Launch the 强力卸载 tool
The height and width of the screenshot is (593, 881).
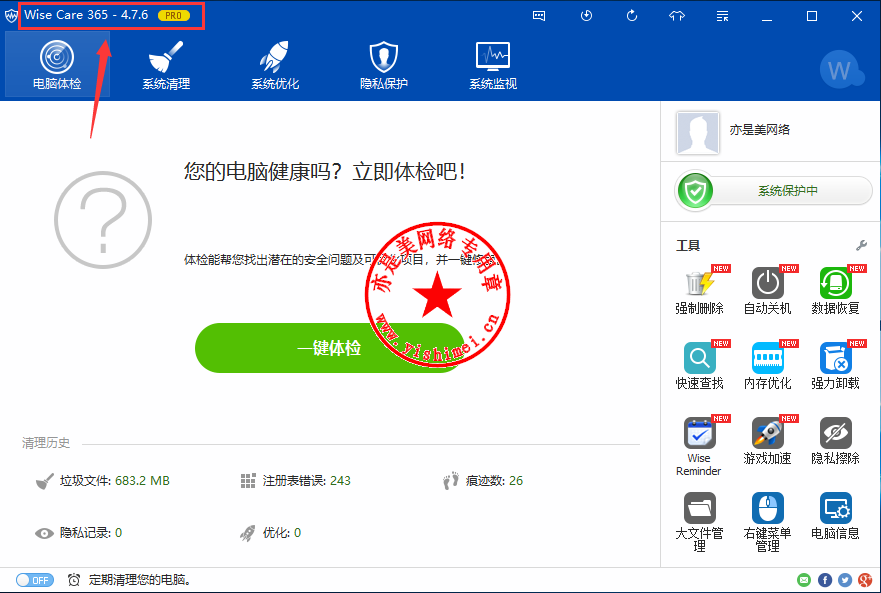[835, 365]
